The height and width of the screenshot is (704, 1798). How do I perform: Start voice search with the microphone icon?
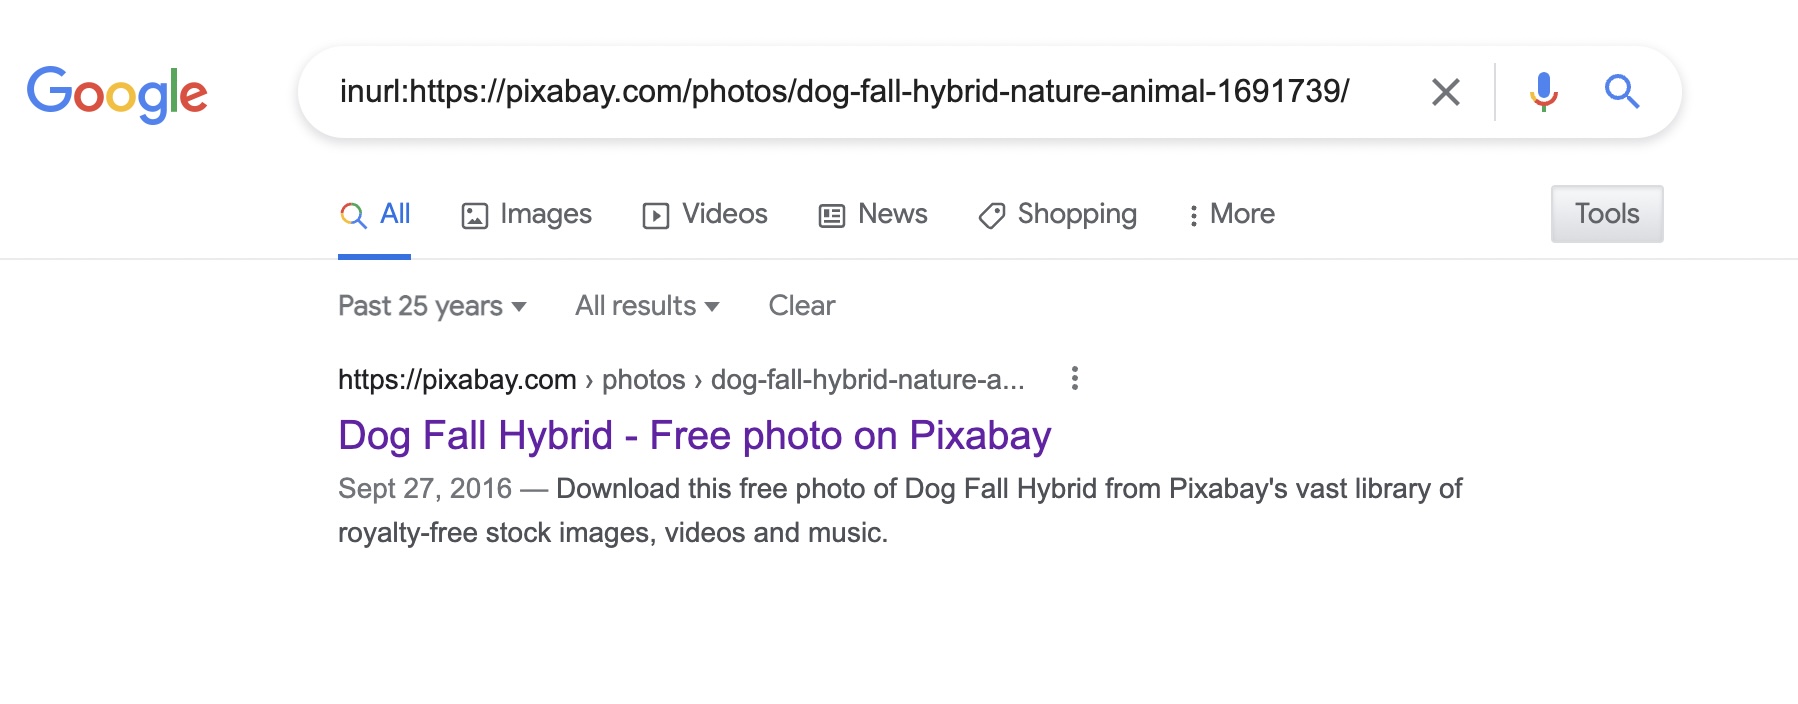[x=1543, y=92]
